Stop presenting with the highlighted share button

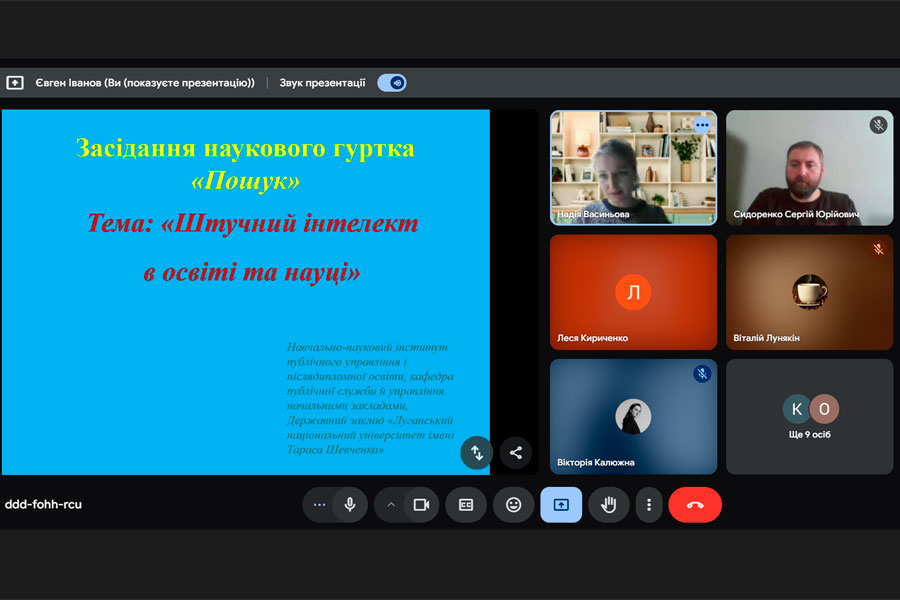click(561, 505)
